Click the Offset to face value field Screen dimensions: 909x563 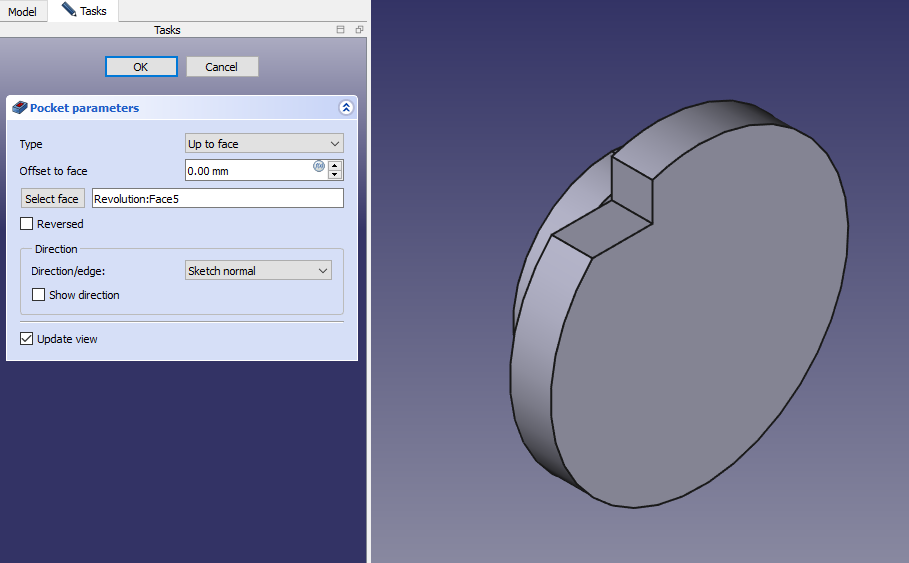(248, 171)
